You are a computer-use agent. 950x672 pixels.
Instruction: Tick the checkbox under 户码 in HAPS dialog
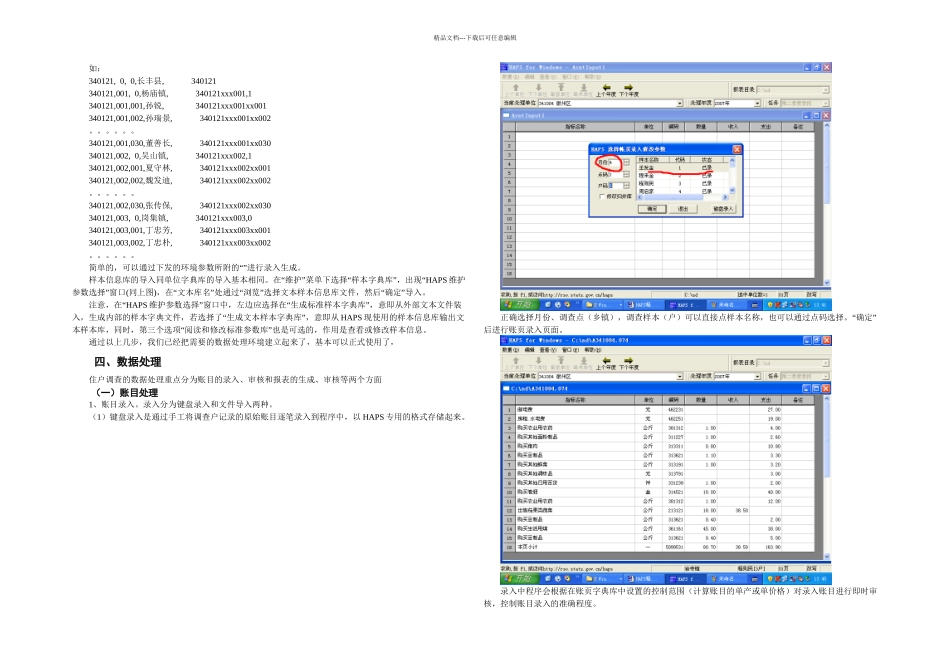click(601, 197)
